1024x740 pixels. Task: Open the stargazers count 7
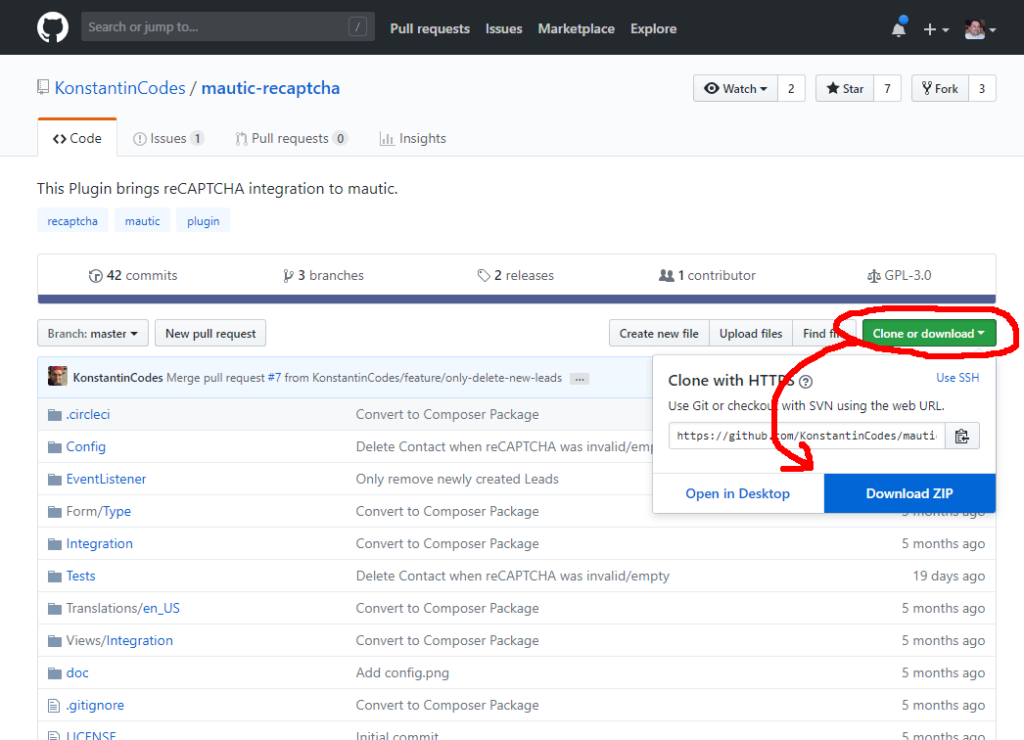887,89
